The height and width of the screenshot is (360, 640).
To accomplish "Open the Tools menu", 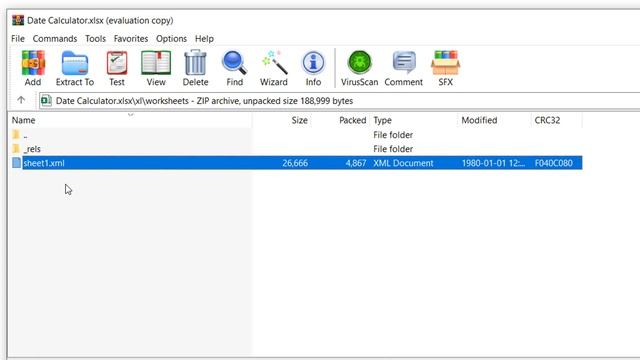I will (96, 38).
